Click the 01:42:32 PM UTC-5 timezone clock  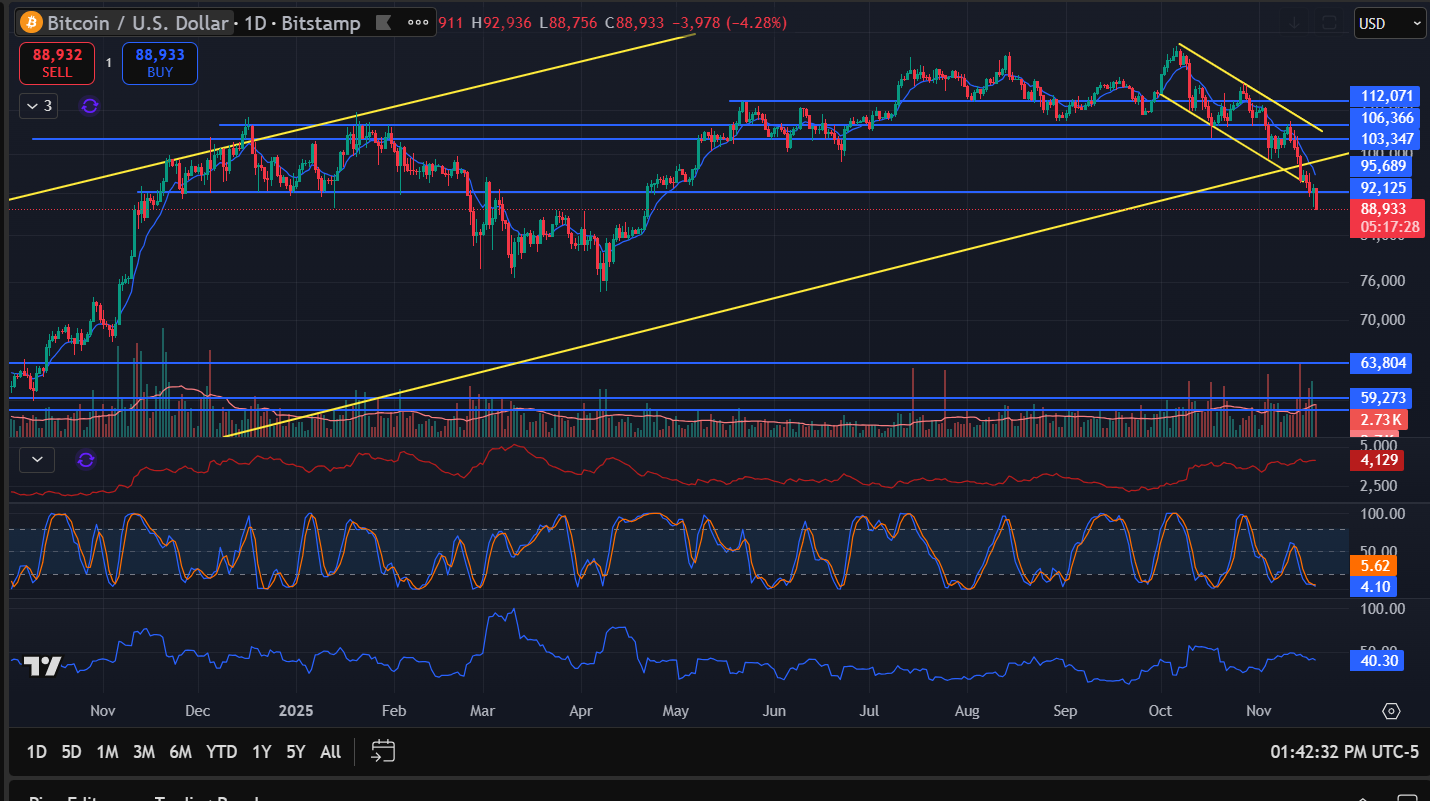pyautogui.click(x=1344, y=752)
